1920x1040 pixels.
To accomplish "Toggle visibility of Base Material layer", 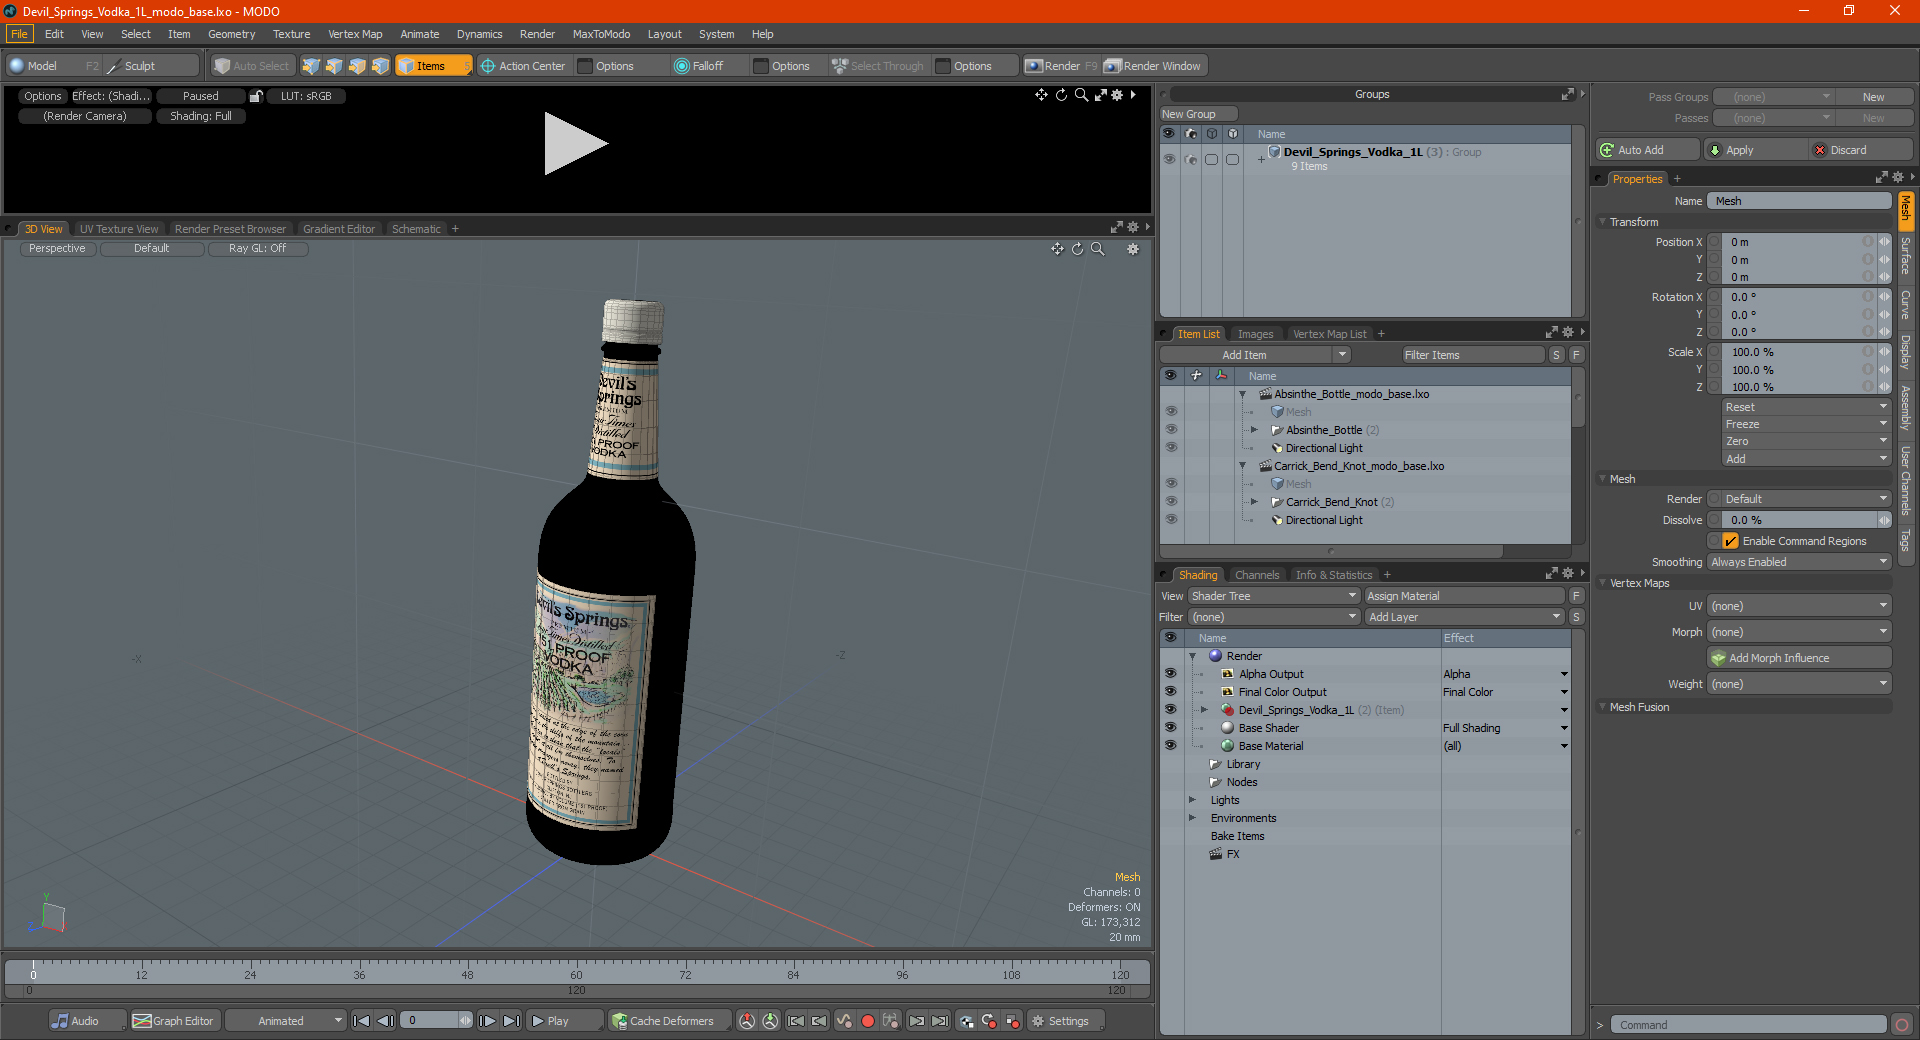I will point(1170,746).
